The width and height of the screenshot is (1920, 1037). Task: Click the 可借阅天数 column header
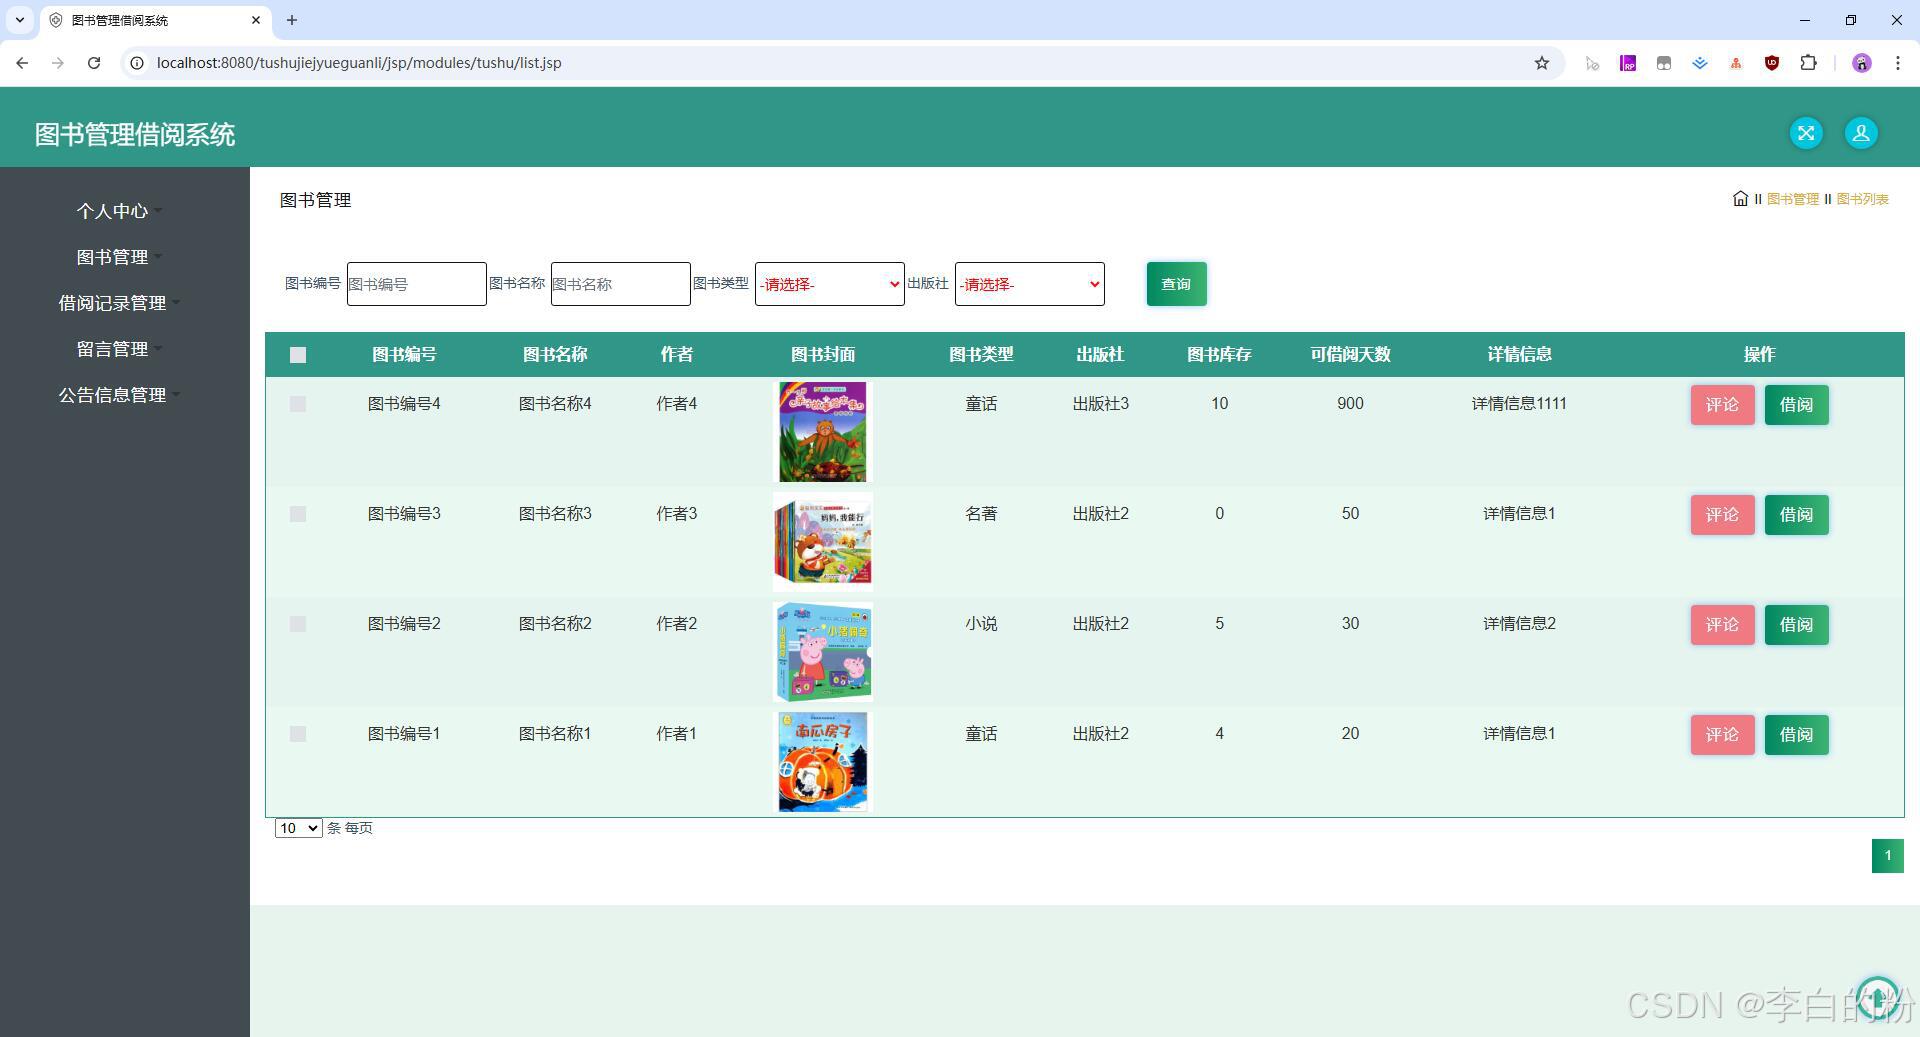click(x=1350, y=355)
